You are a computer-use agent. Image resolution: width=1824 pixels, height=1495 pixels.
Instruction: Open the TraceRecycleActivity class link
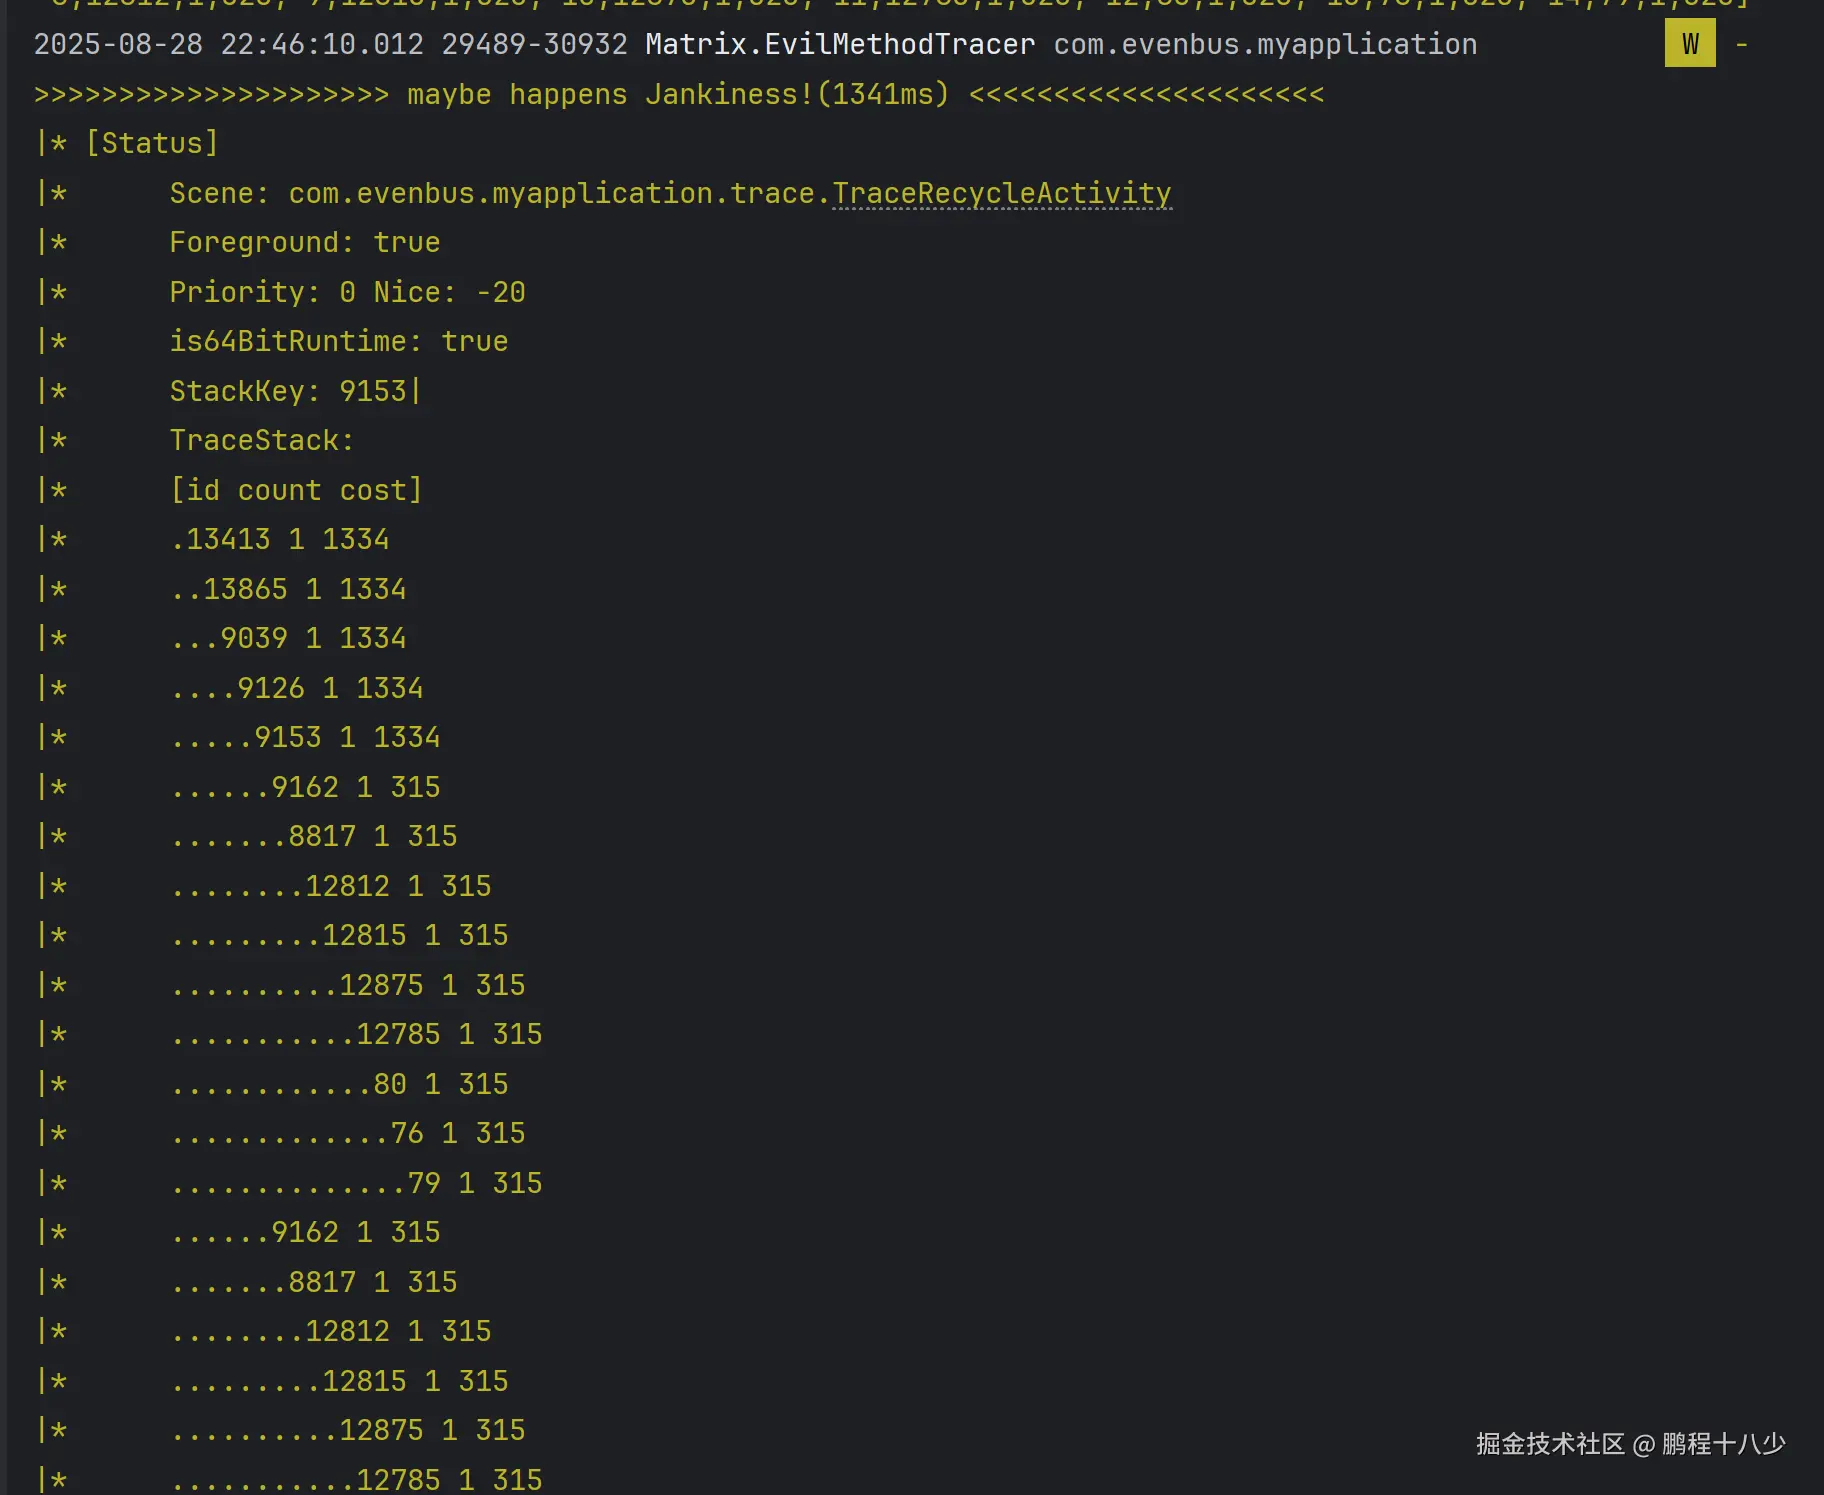(x=1001, y=193)
